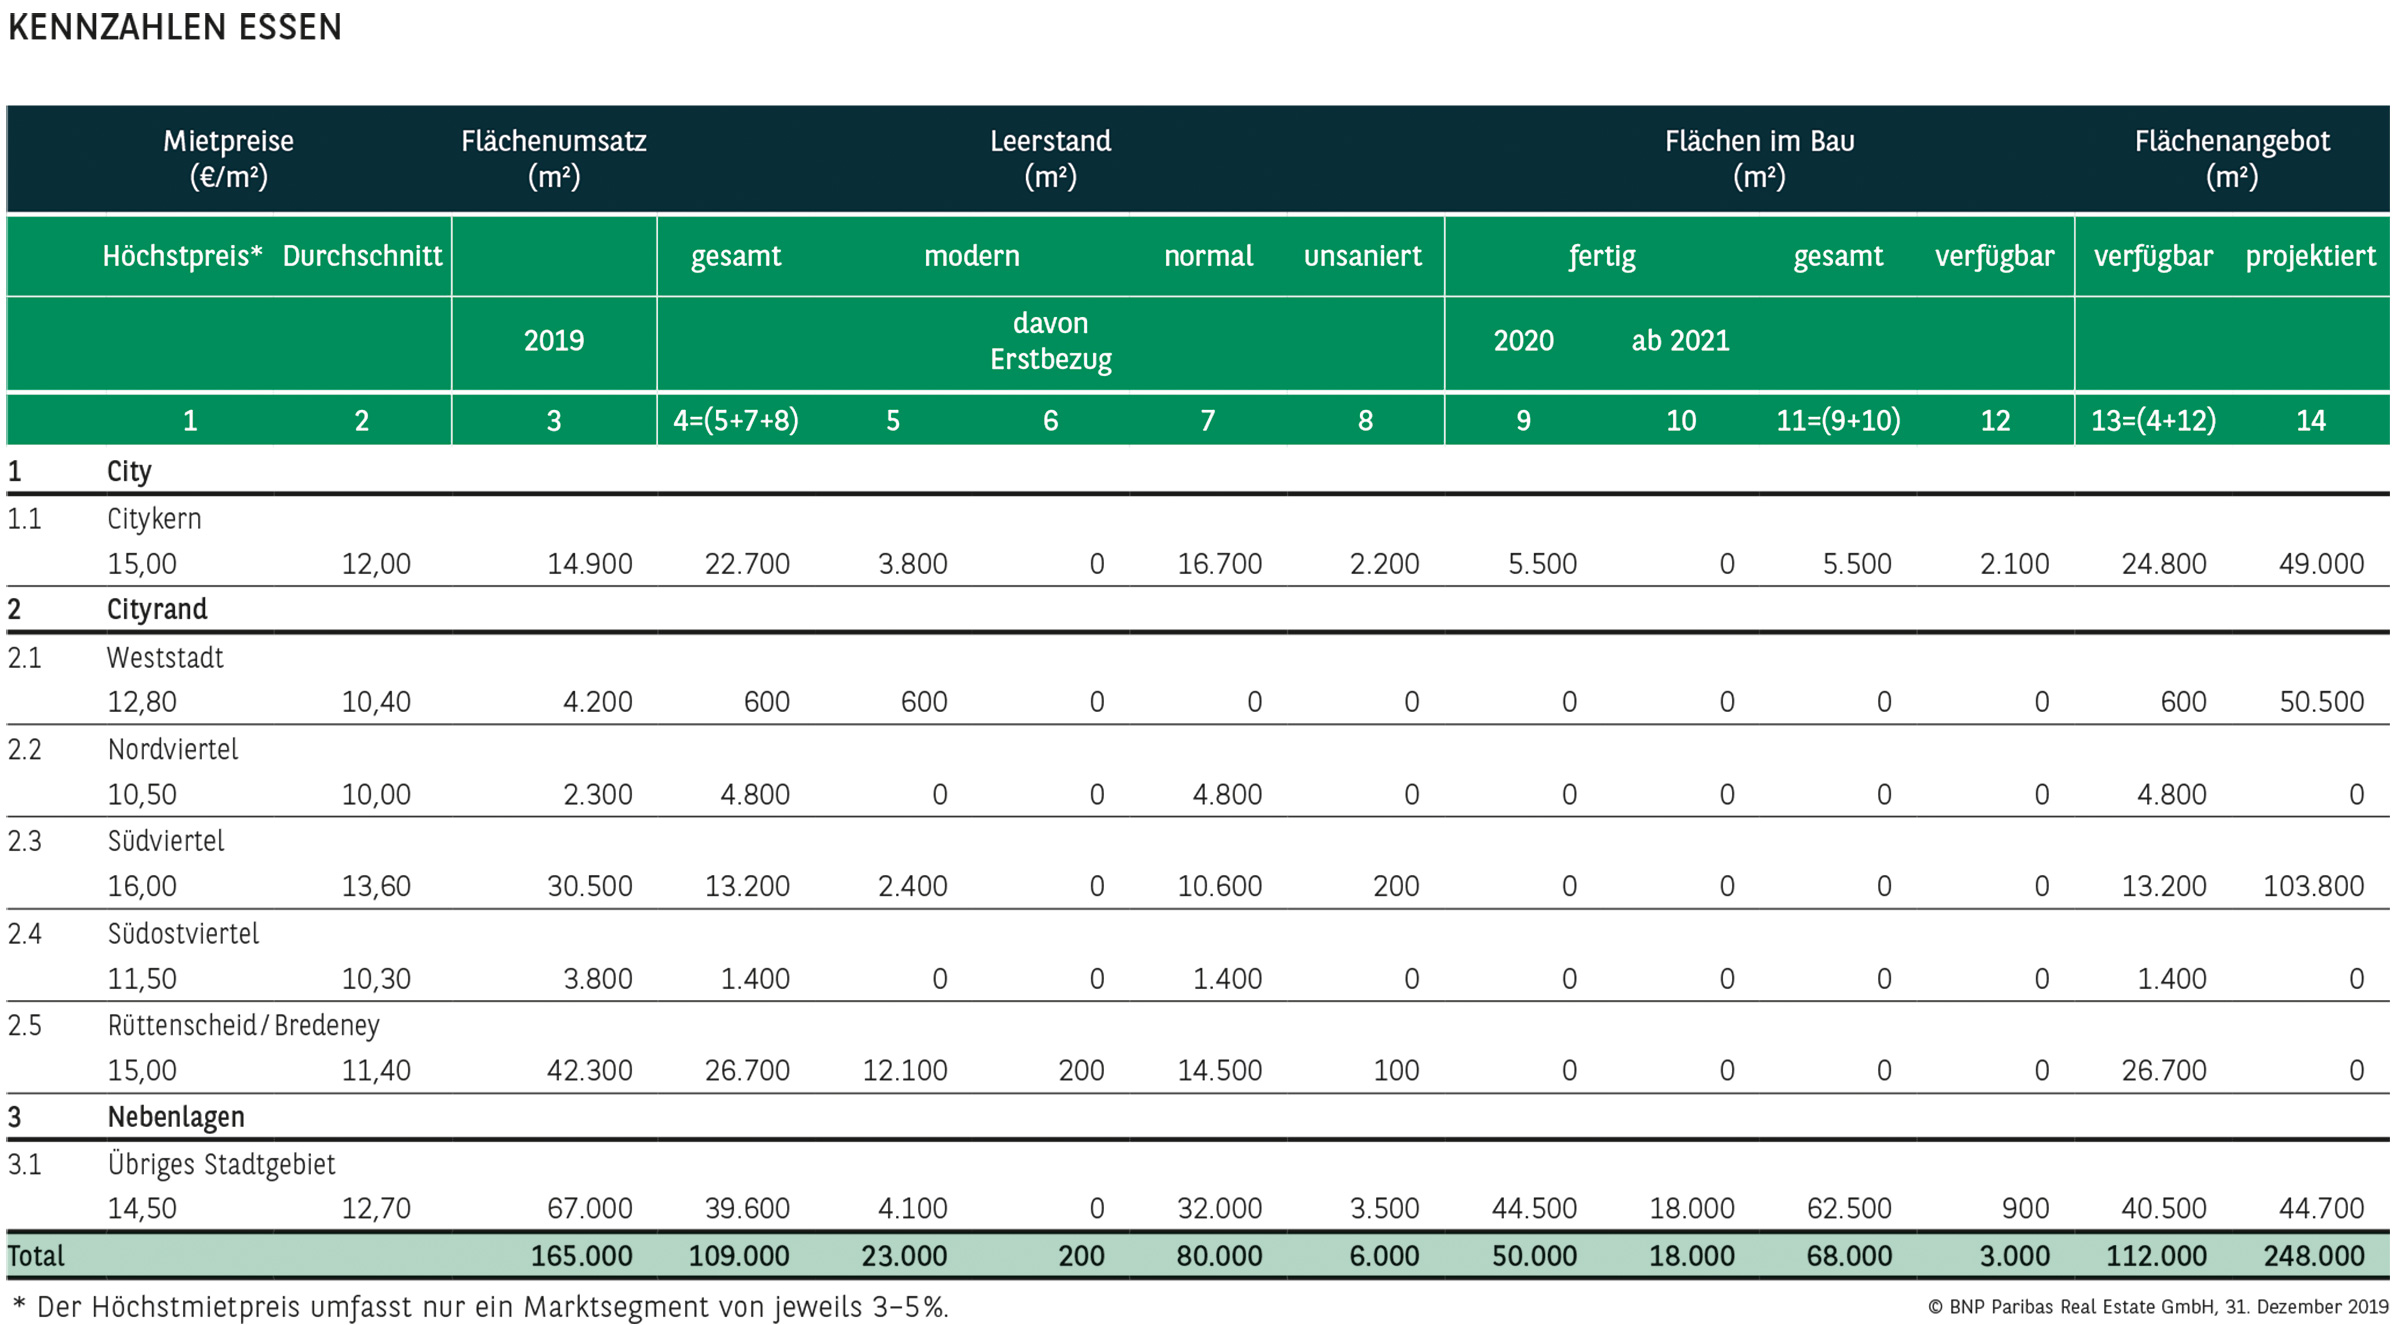Screen dimensions: 2400x1325
Task: Click the Höchstpreis* subheader
Action: (x=182, y=256)
